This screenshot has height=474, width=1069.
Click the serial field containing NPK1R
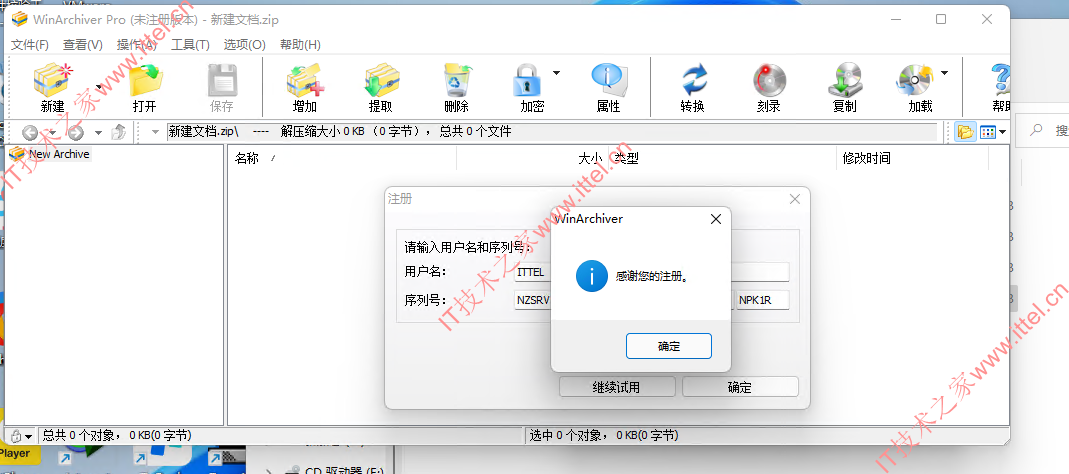(763, 300)
